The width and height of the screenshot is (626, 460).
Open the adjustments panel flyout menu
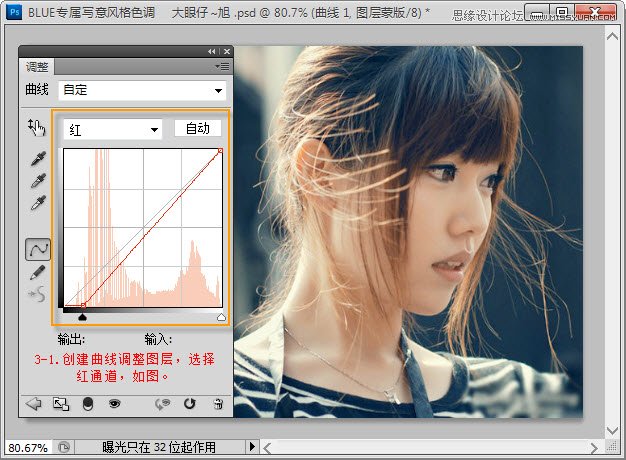point(222,67)
